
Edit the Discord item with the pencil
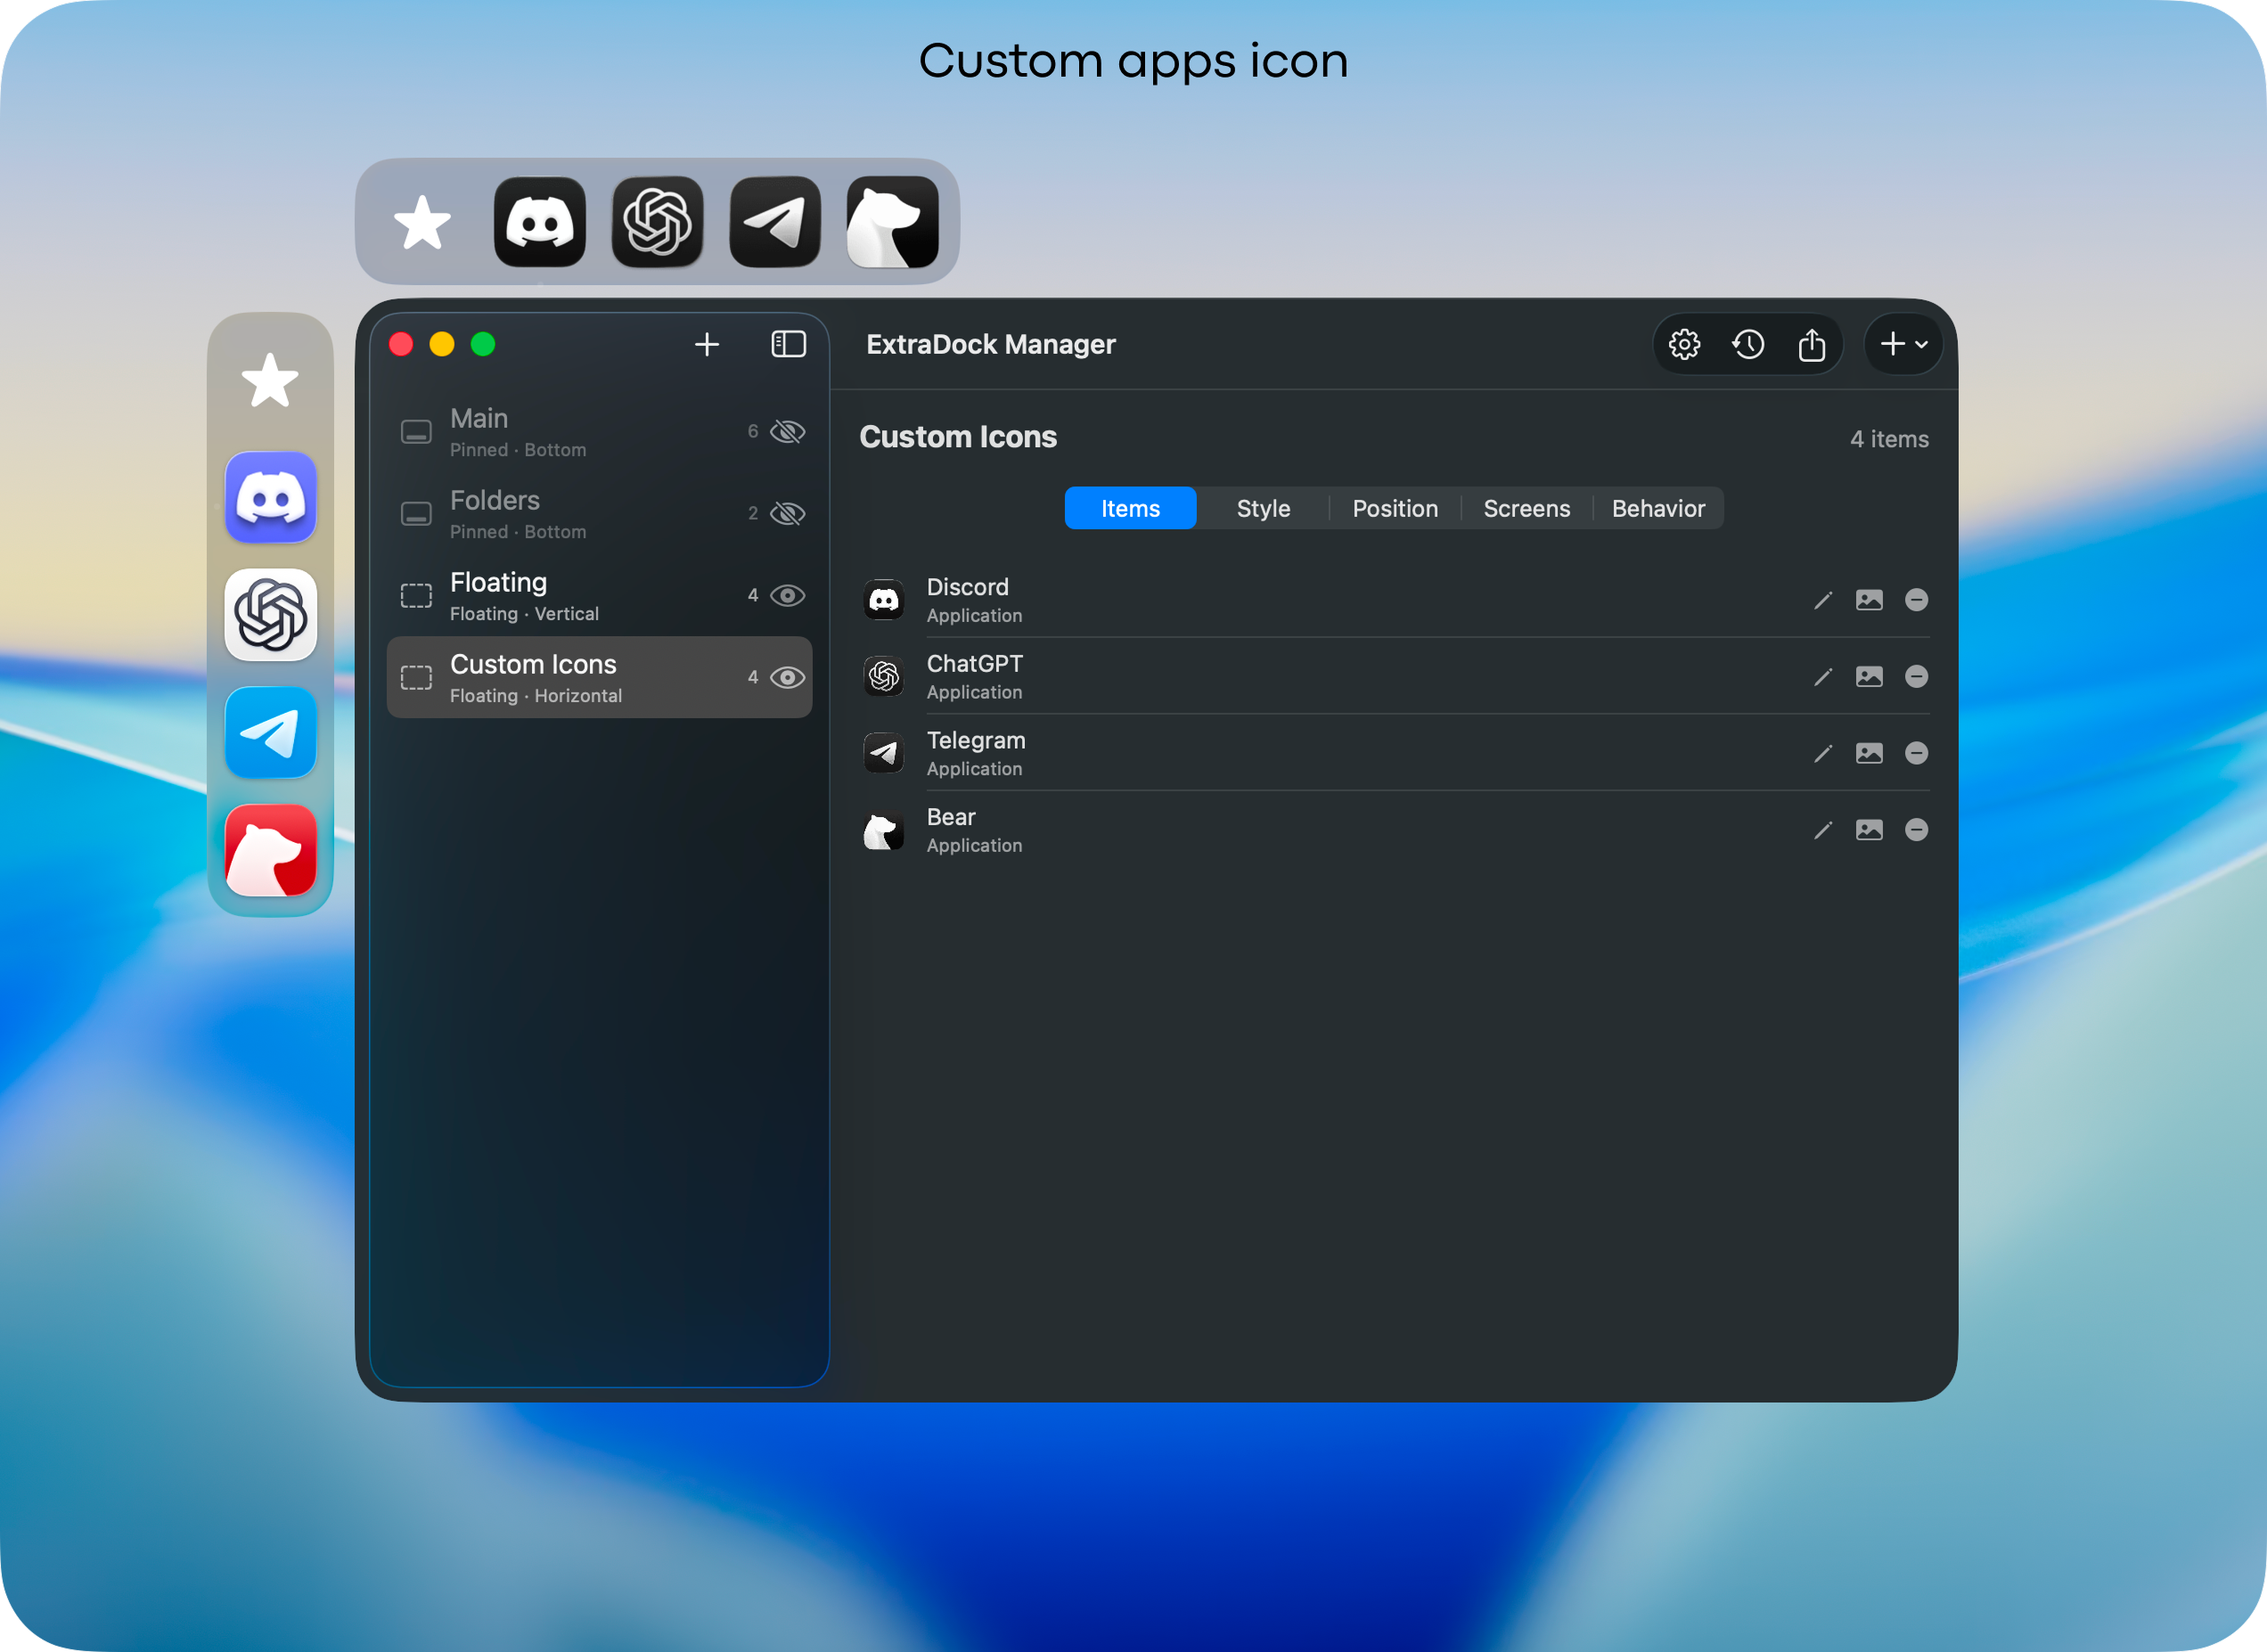pyautogui.click(x=1823, y=600)
